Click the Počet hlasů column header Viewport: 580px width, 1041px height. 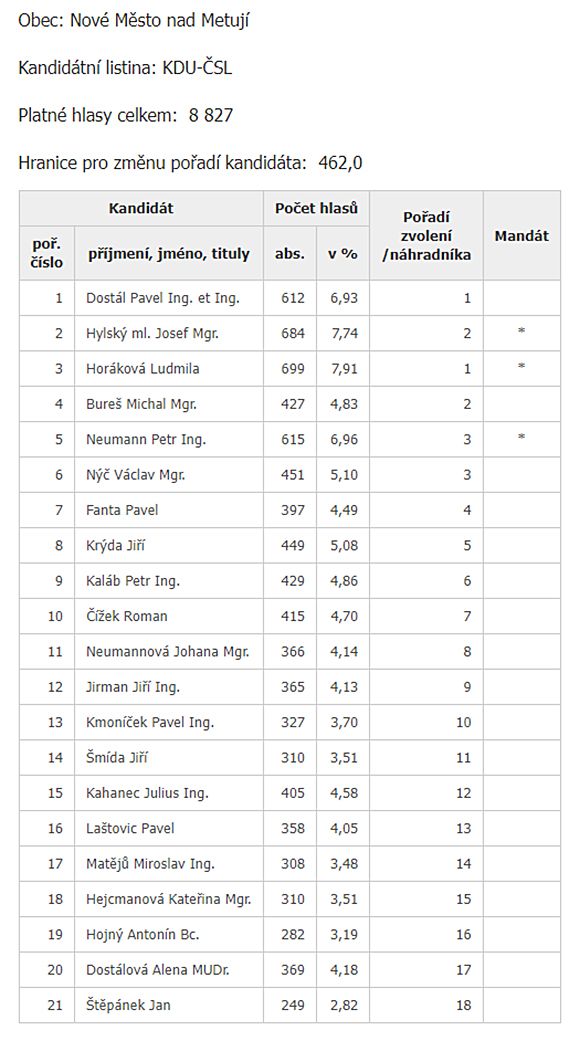click(x=316, y=208)
